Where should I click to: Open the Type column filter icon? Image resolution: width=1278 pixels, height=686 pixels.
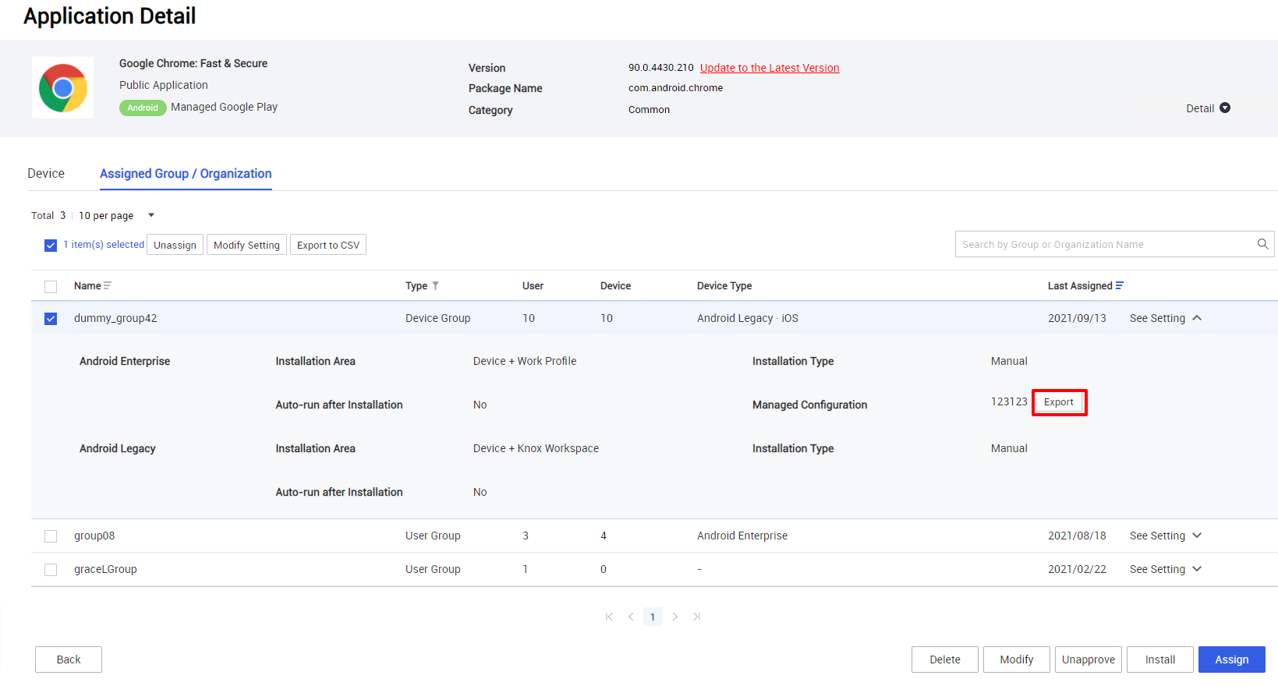[434, 286]
